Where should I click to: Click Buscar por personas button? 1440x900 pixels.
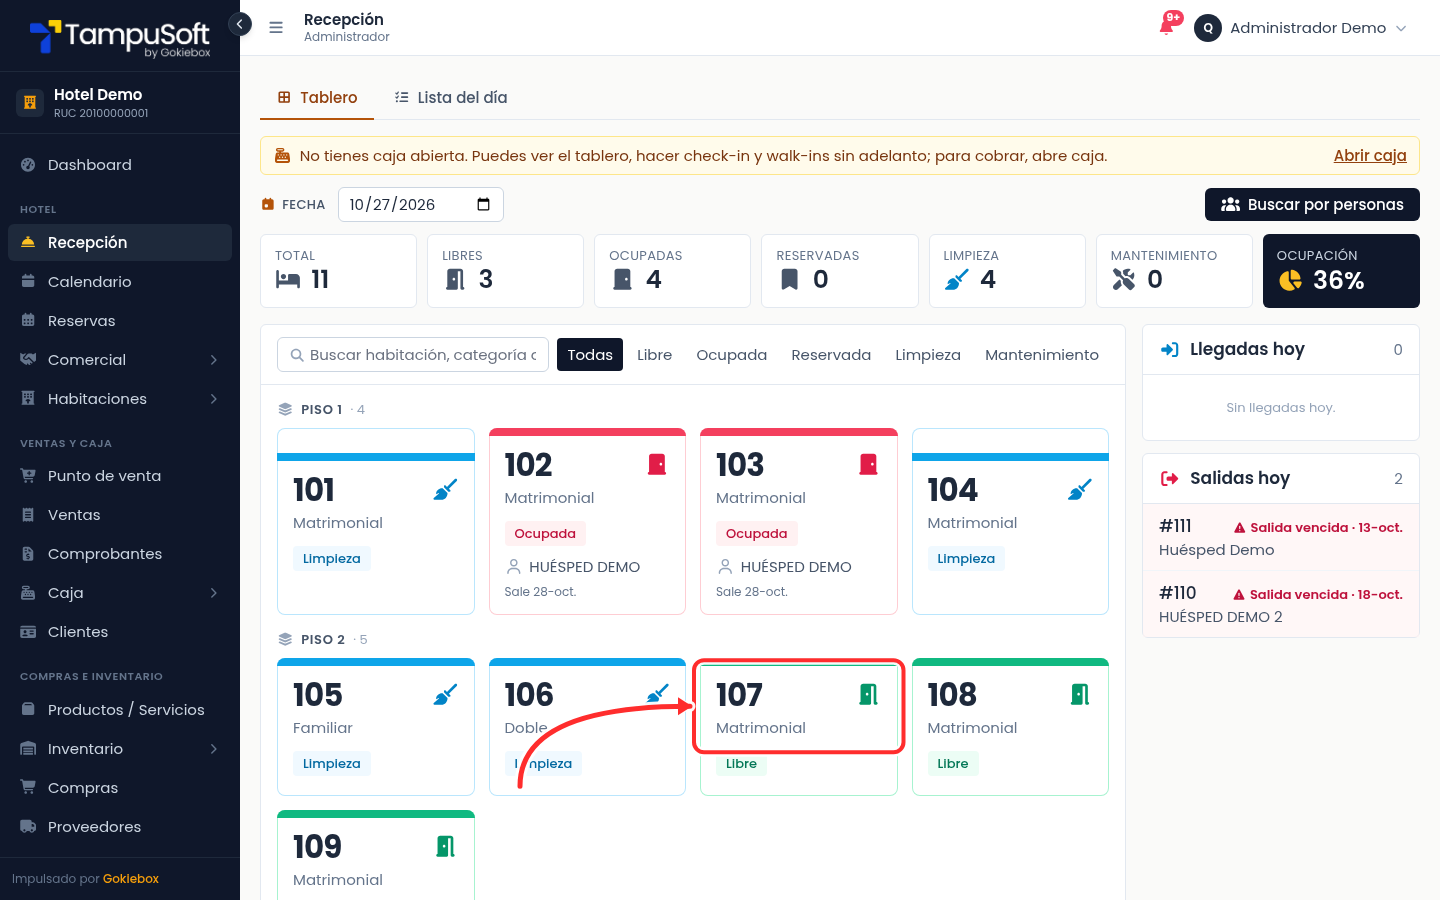pos(1312,204)
